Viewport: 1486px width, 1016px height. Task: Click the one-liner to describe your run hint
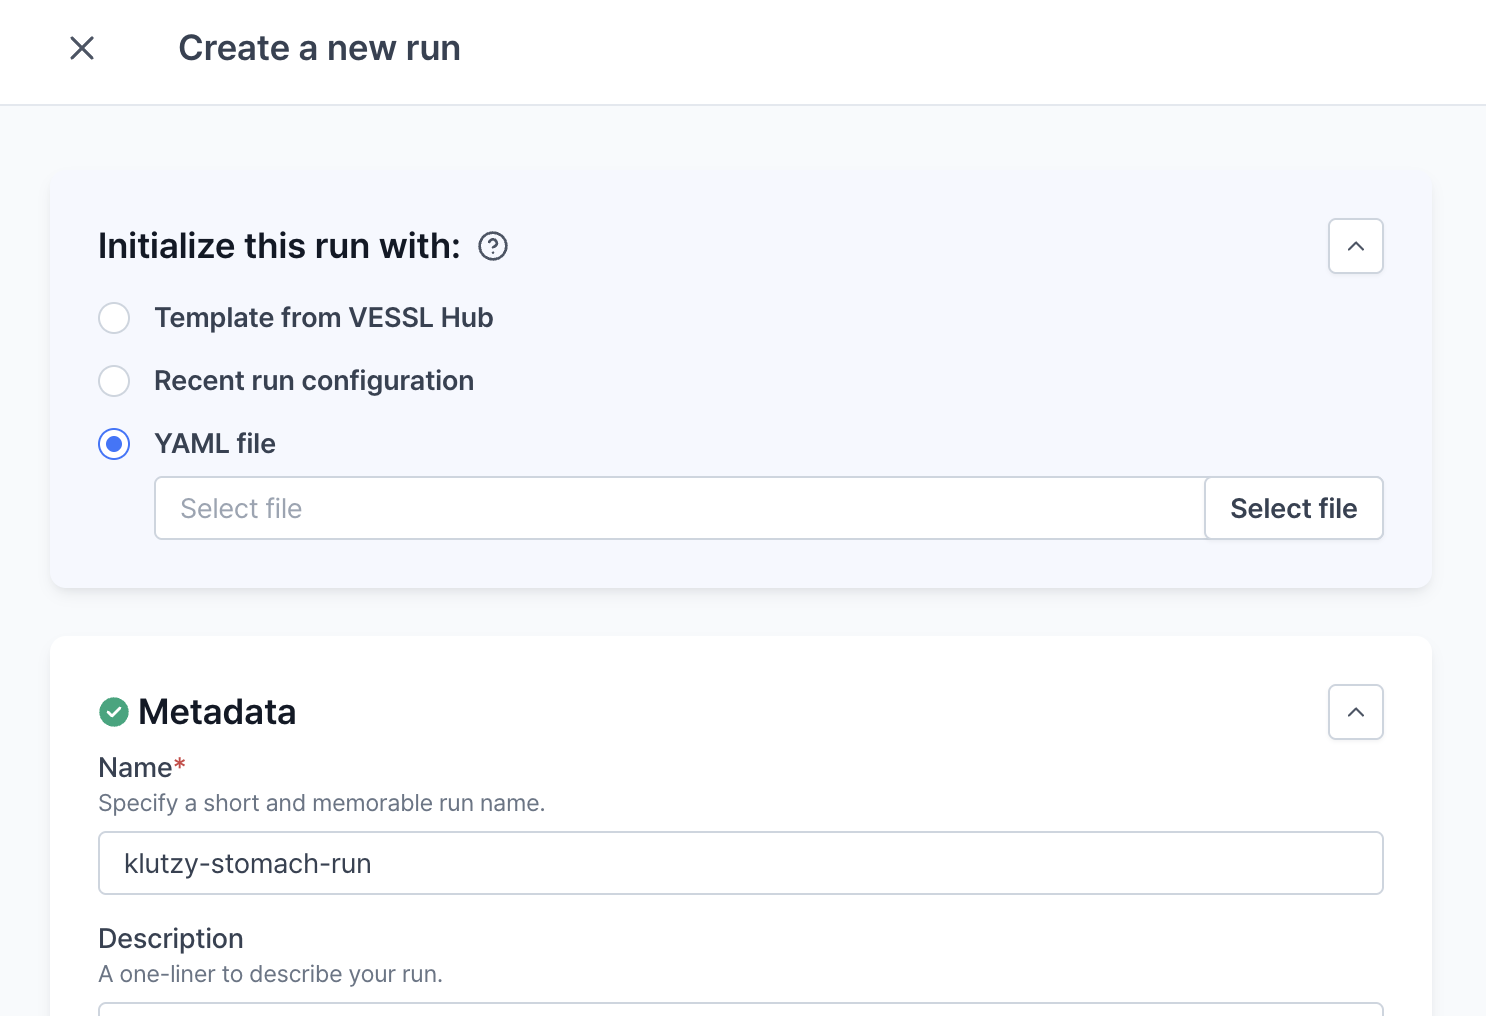point(270,974)
